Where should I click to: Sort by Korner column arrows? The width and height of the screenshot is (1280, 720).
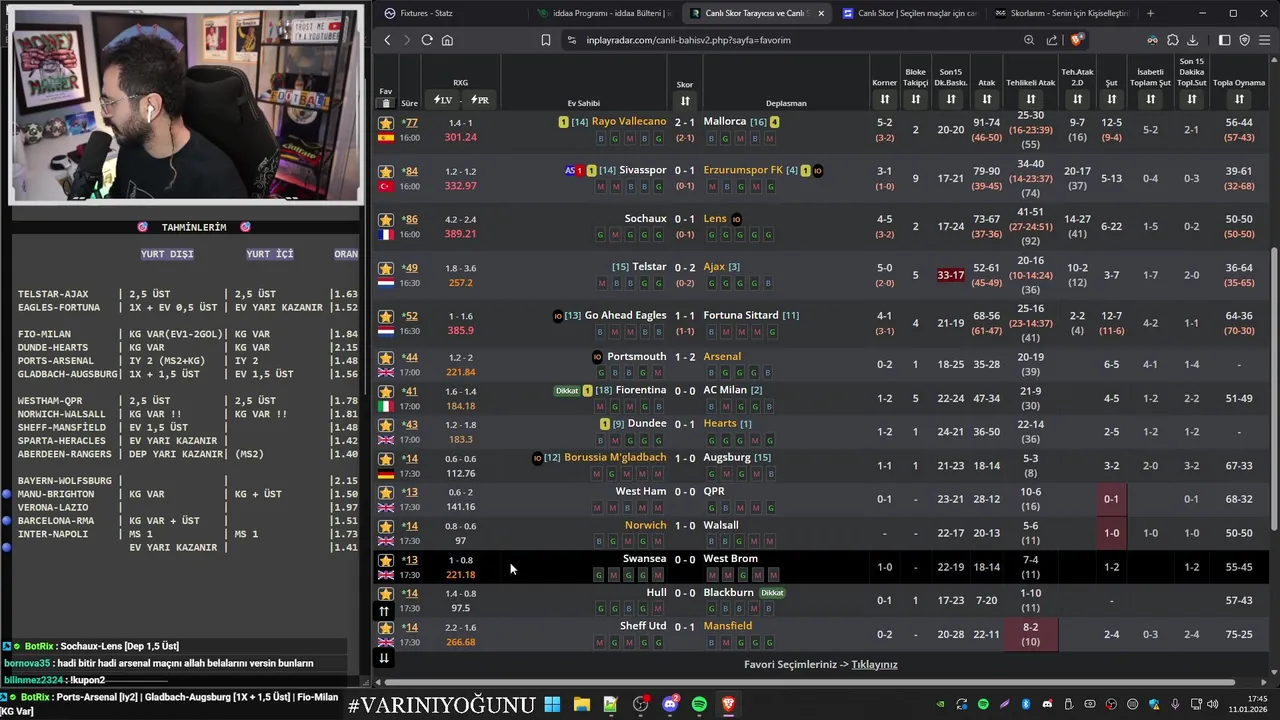(884, 99)
